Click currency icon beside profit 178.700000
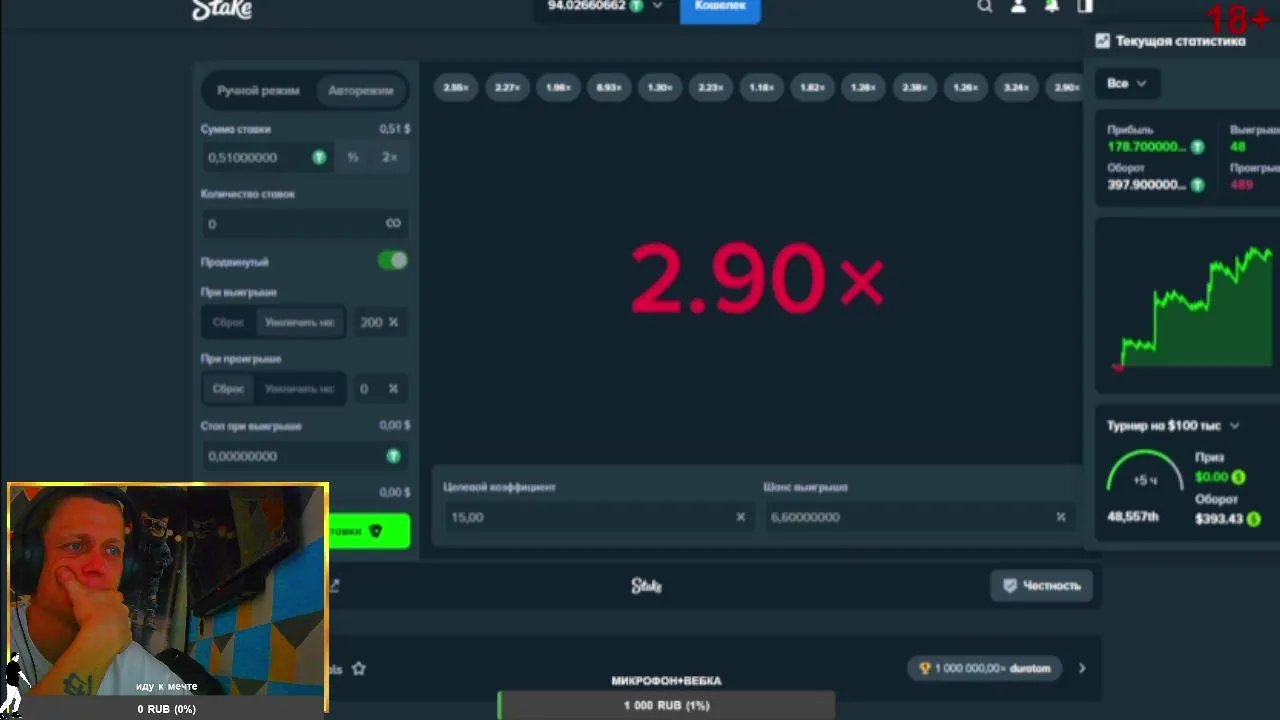 click(x=1197, y=147)
